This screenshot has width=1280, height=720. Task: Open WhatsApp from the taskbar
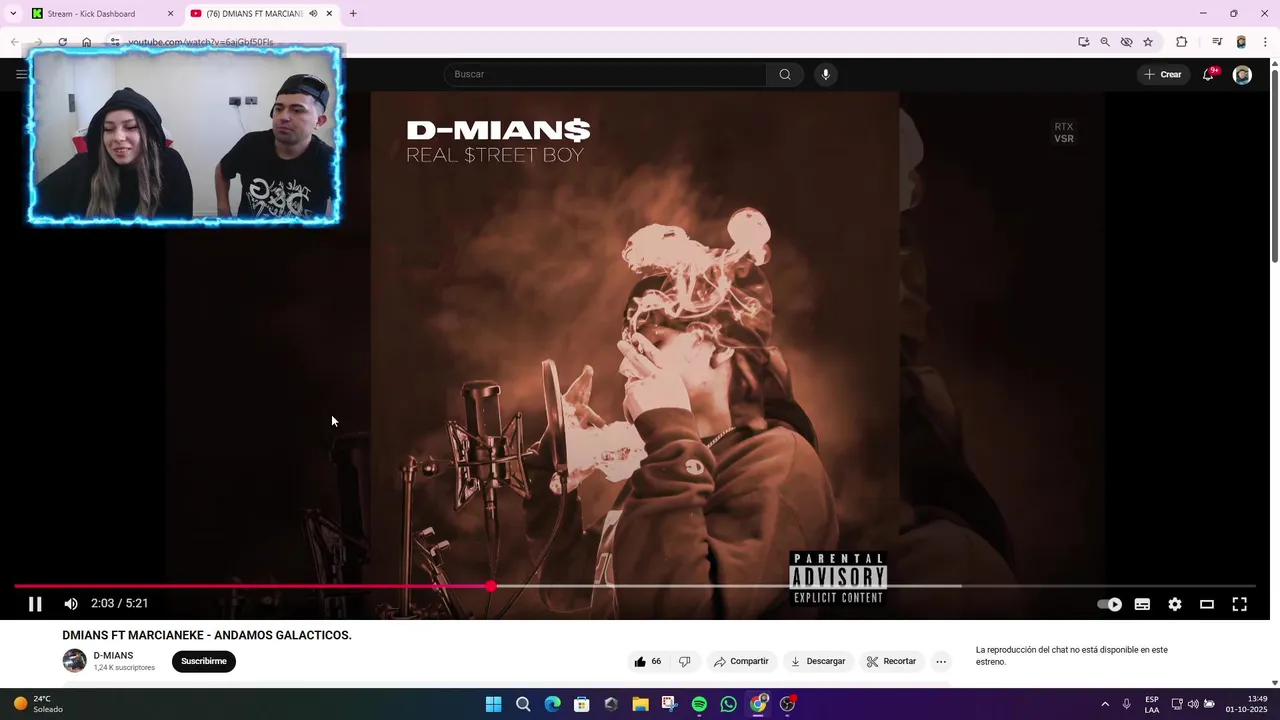click(x=728, y=704)
